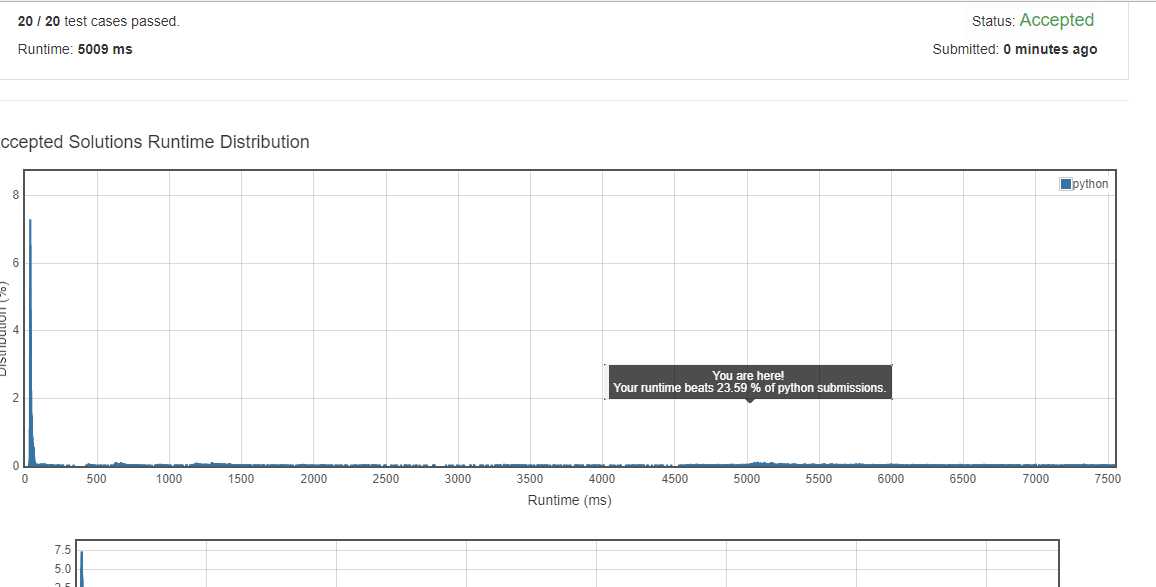Click the 3500 x-axis tick label

tap(530, 479)
